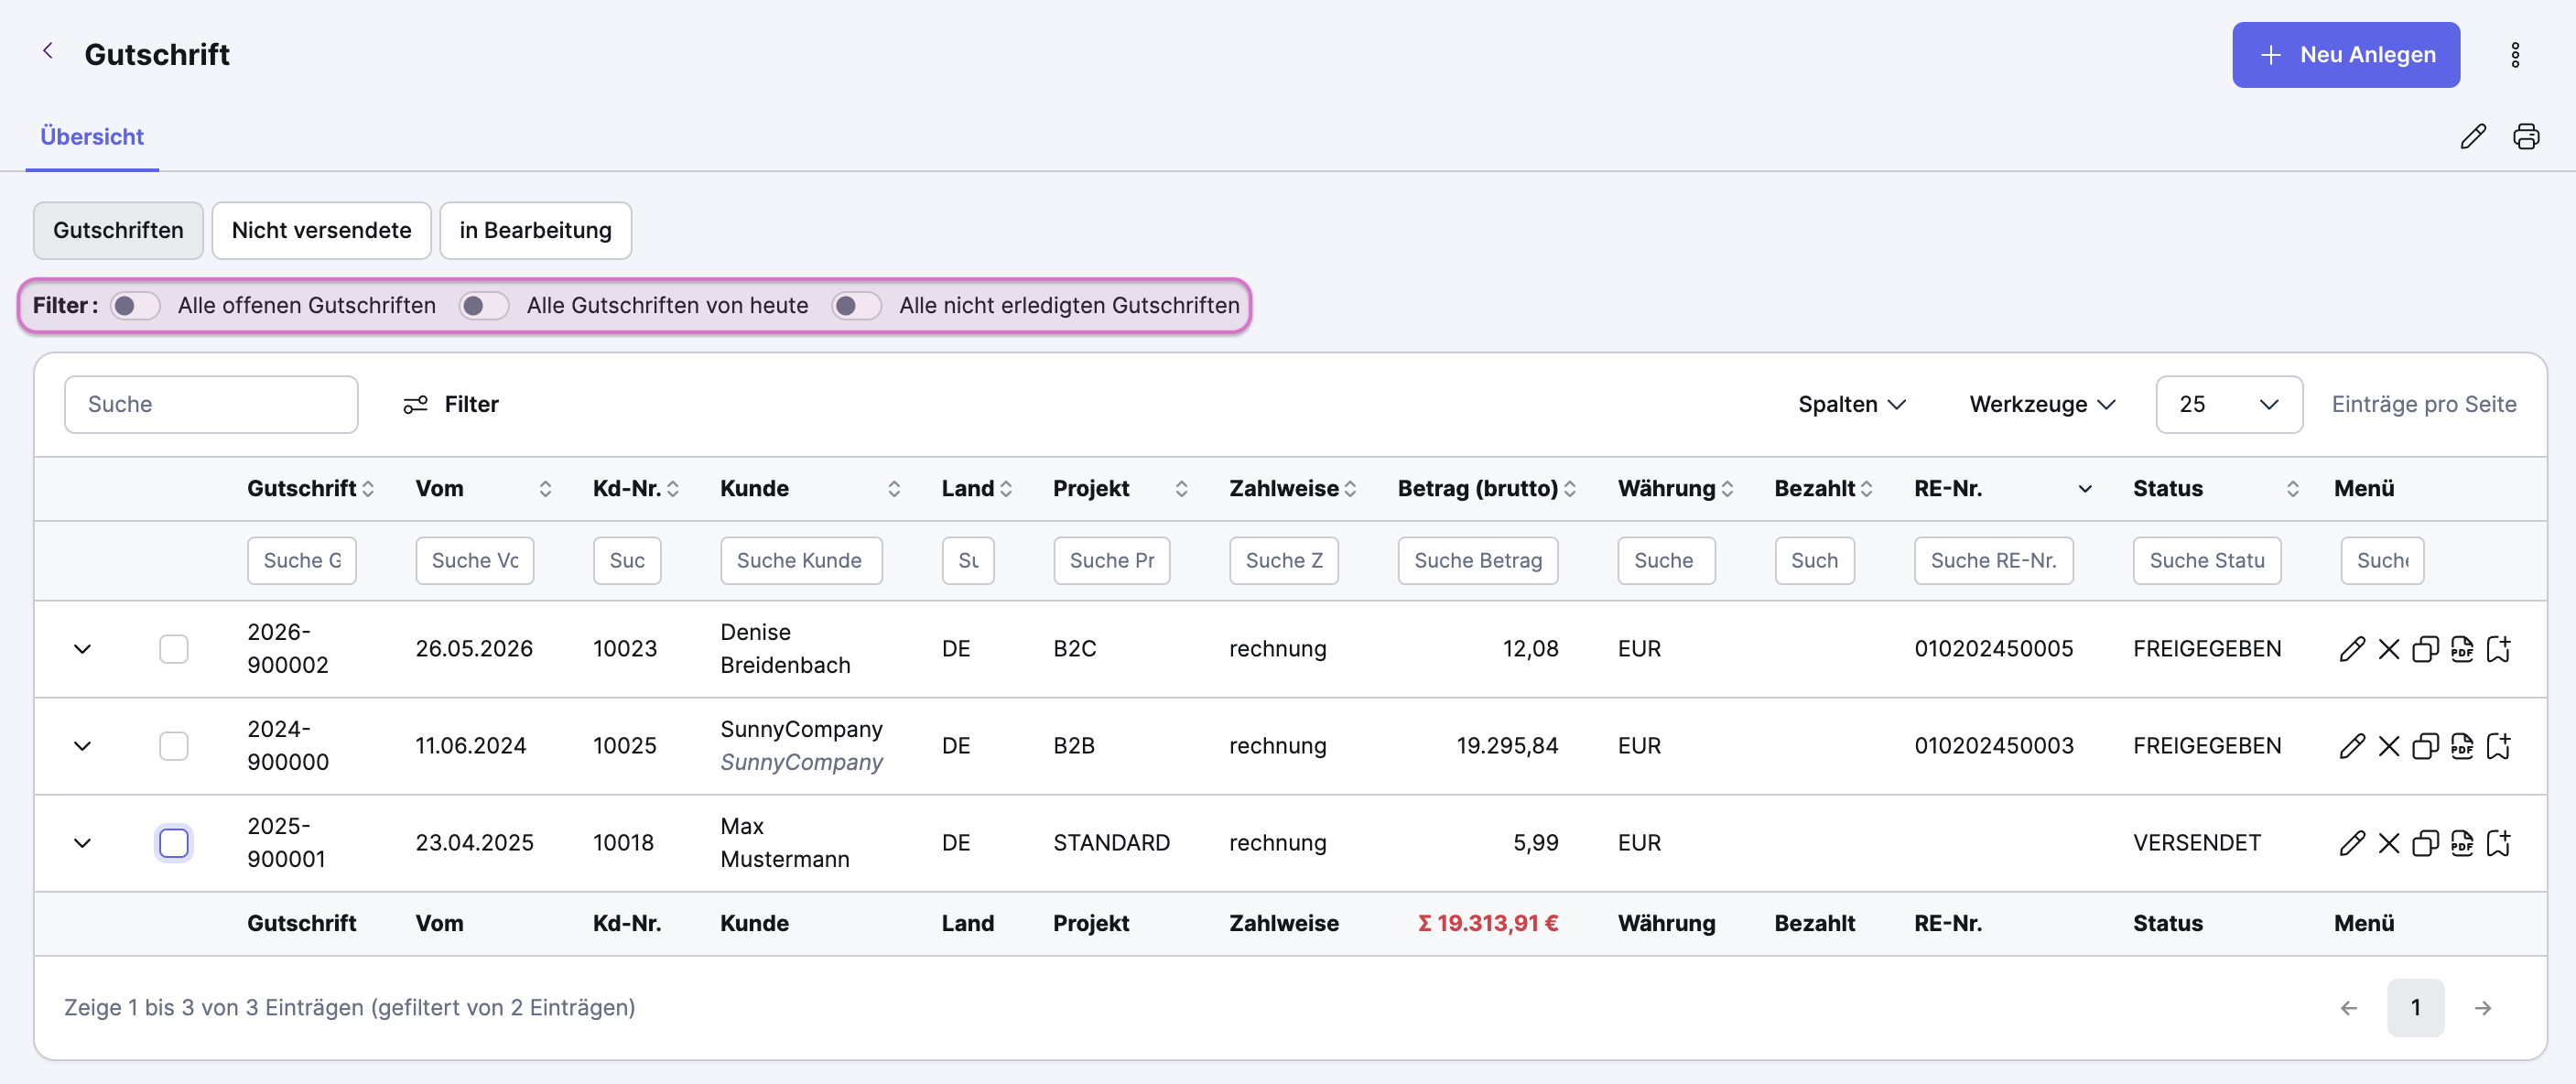Click the Filter button next to search
This screenshot has height=1084, width=2576.
(450, 404)
